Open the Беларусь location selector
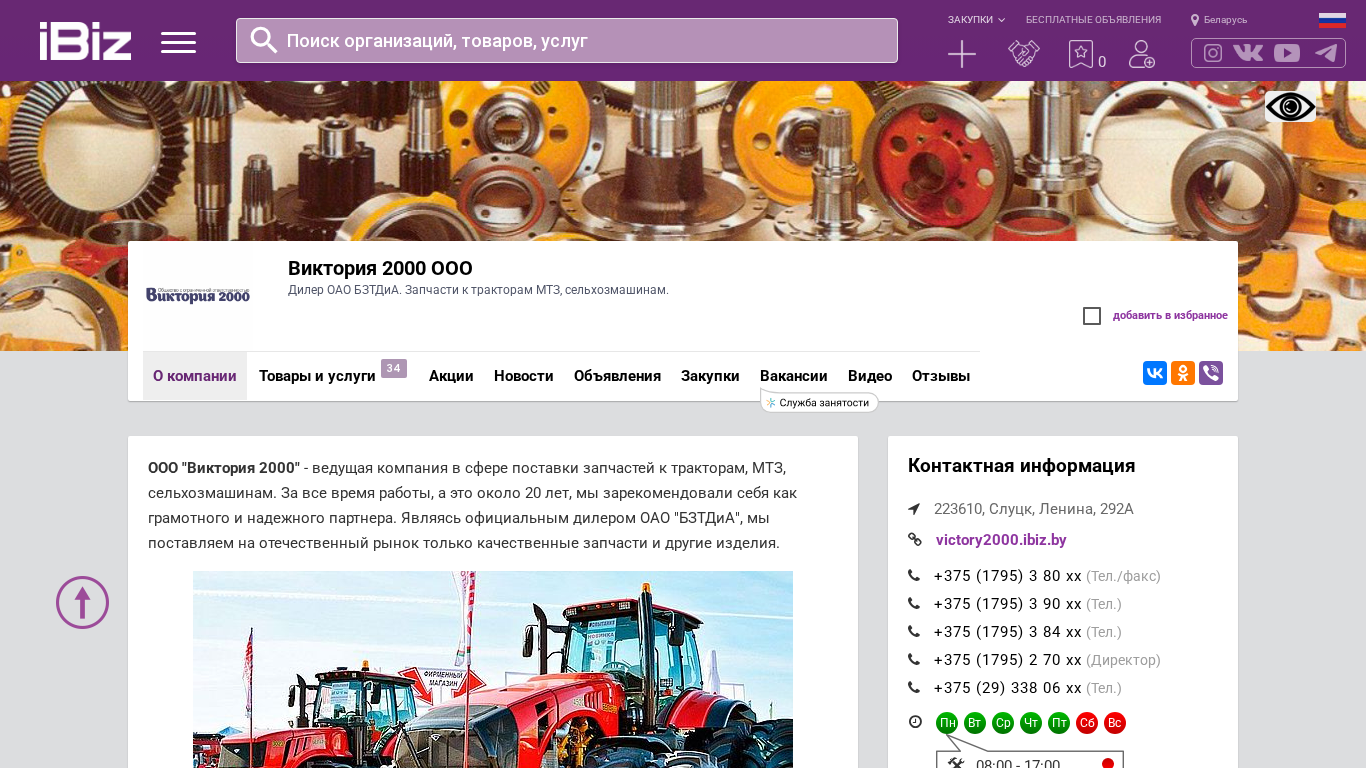Viewport: 1366px width, 768px height. [x=1219, y=20]
